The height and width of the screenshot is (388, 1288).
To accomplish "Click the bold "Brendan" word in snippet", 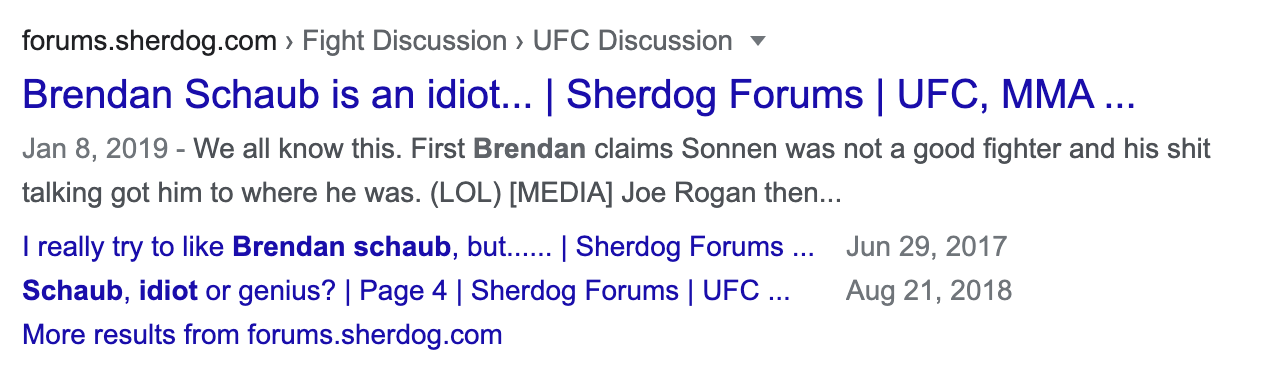I will (x=529, y=150).
